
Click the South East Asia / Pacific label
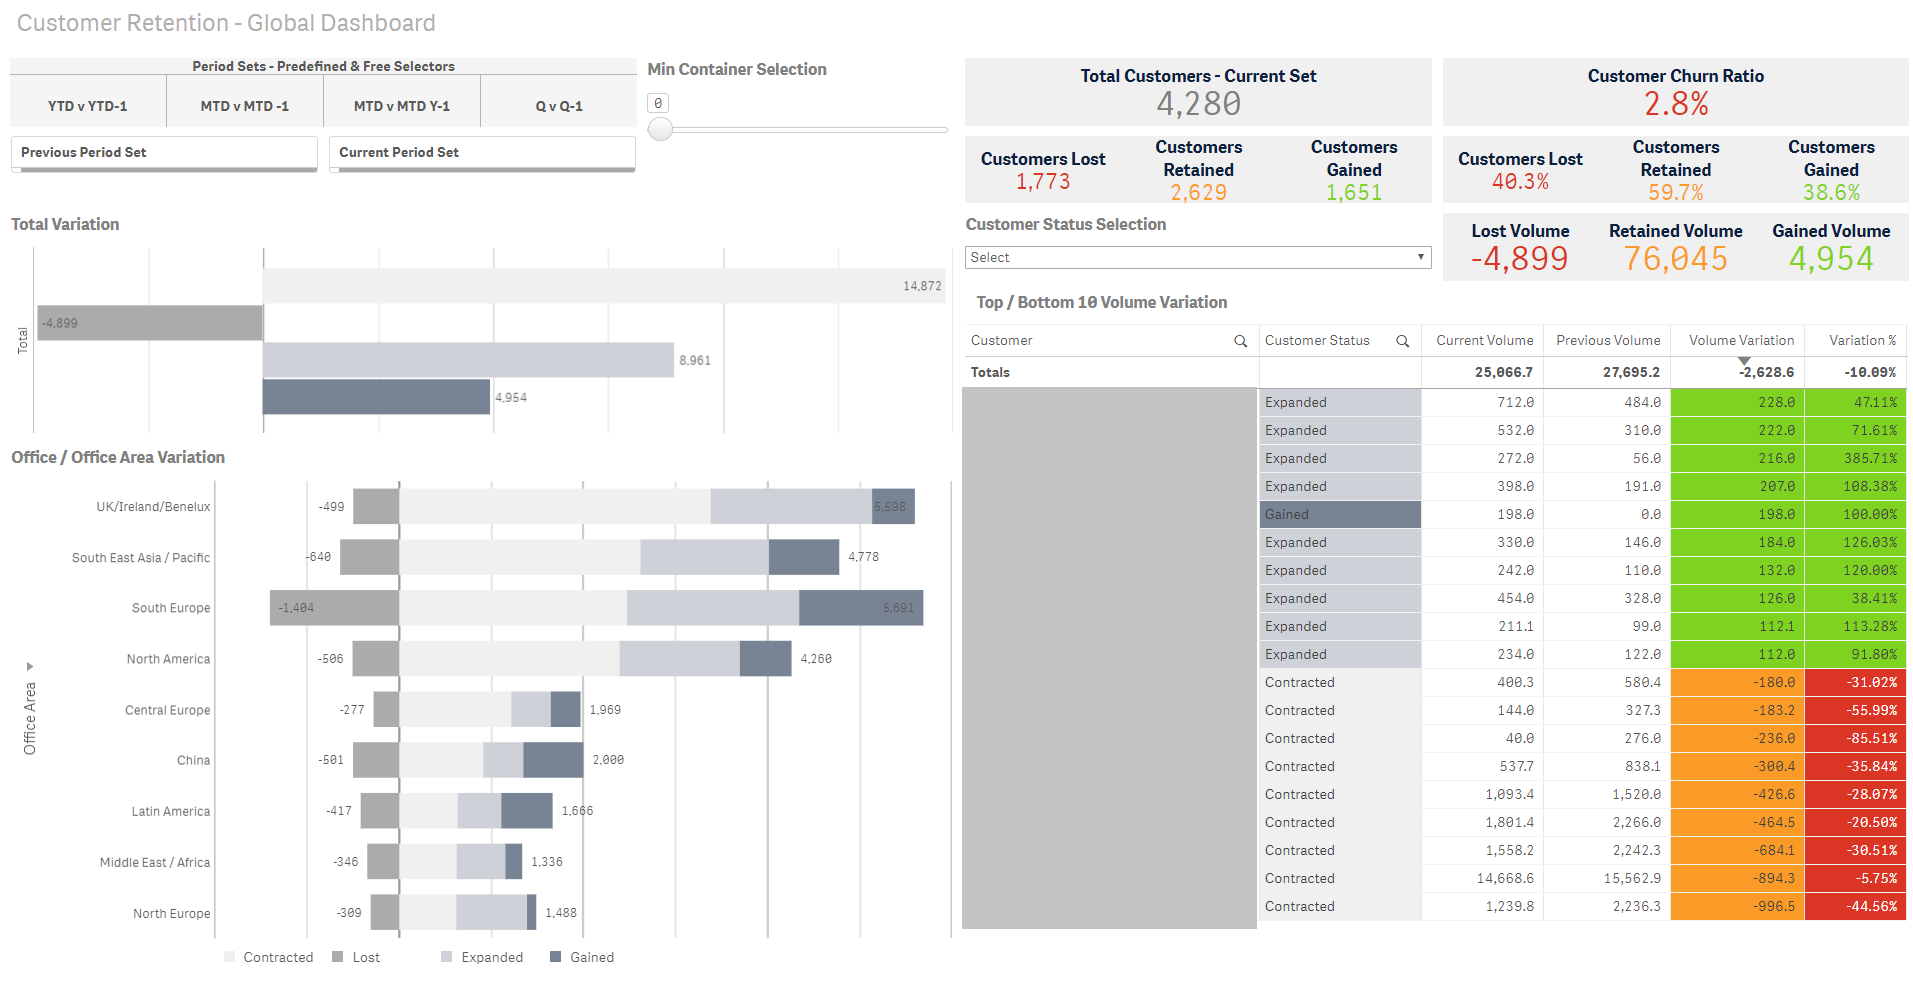[141, 558]
